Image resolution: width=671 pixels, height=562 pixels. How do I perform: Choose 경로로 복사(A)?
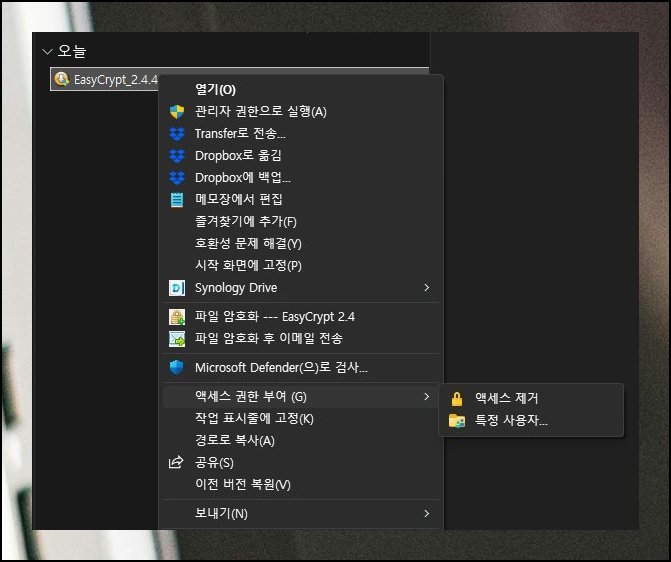301,440
